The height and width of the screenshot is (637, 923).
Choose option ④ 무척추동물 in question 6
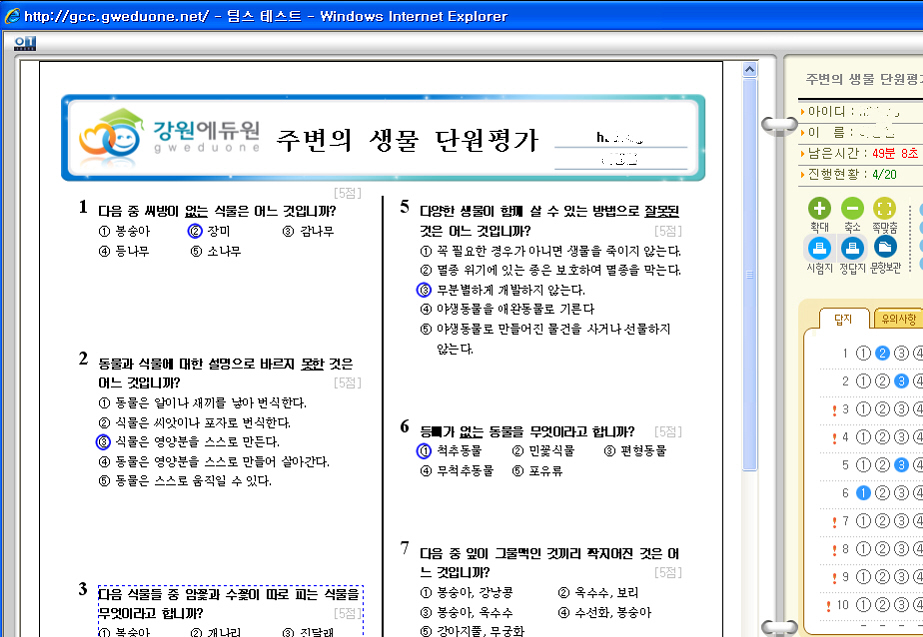(x=457, y=471)
